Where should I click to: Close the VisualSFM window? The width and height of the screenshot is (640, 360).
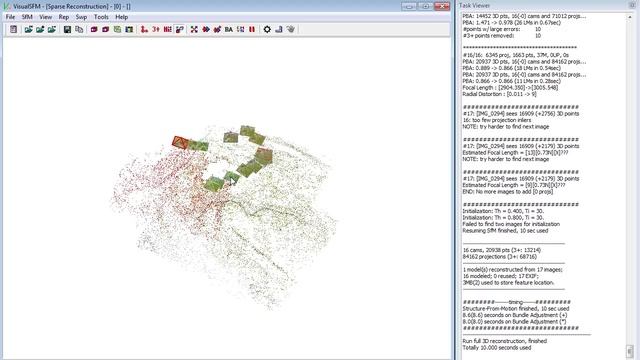tap(442, 7)
